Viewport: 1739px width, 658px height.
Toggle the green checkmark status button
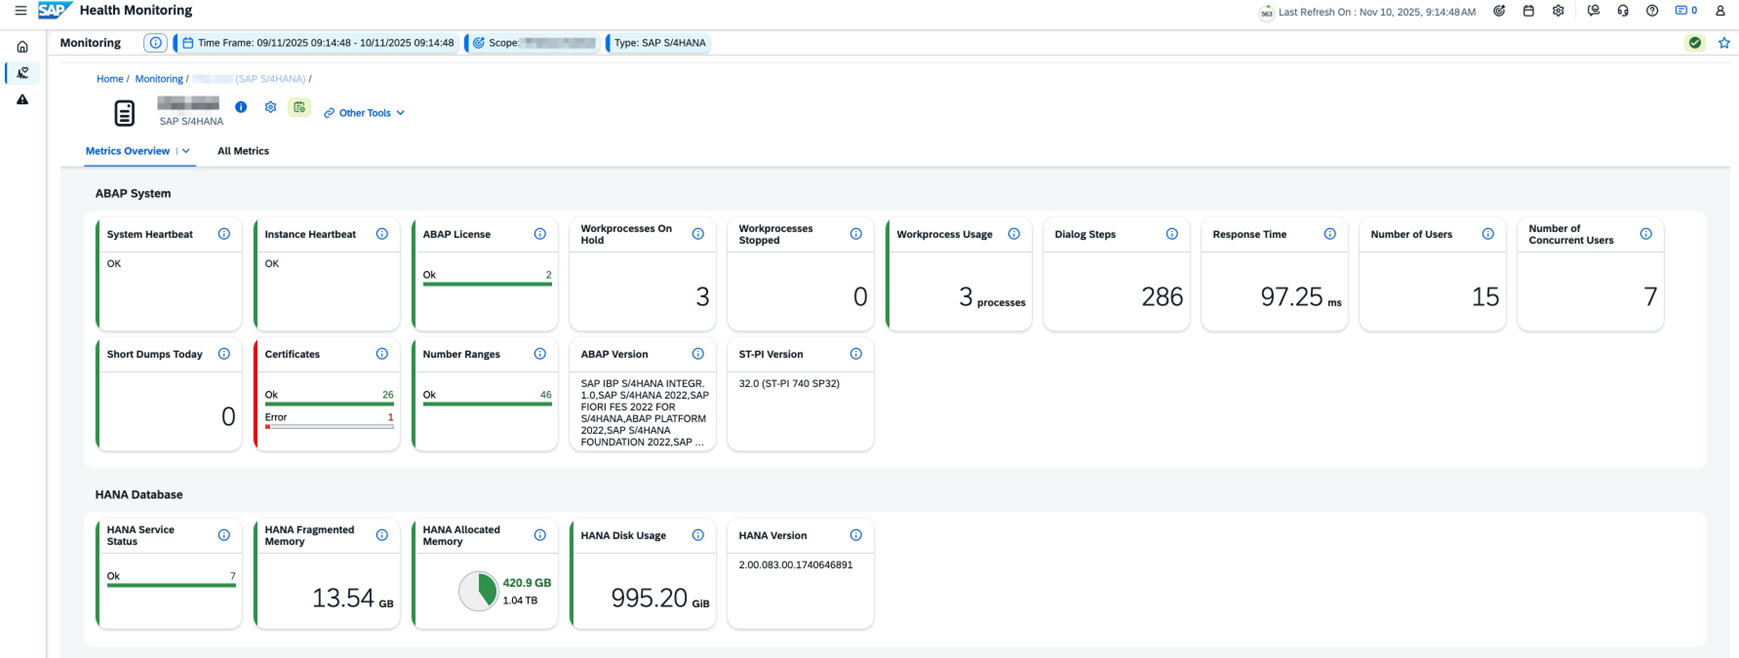pos(1694,43)
